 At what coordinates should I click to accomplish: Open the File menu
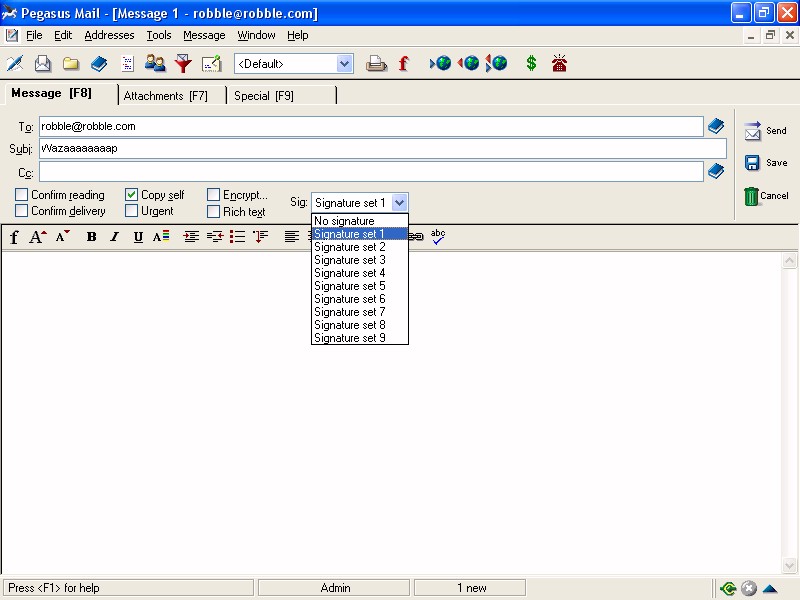pos(34,35)
